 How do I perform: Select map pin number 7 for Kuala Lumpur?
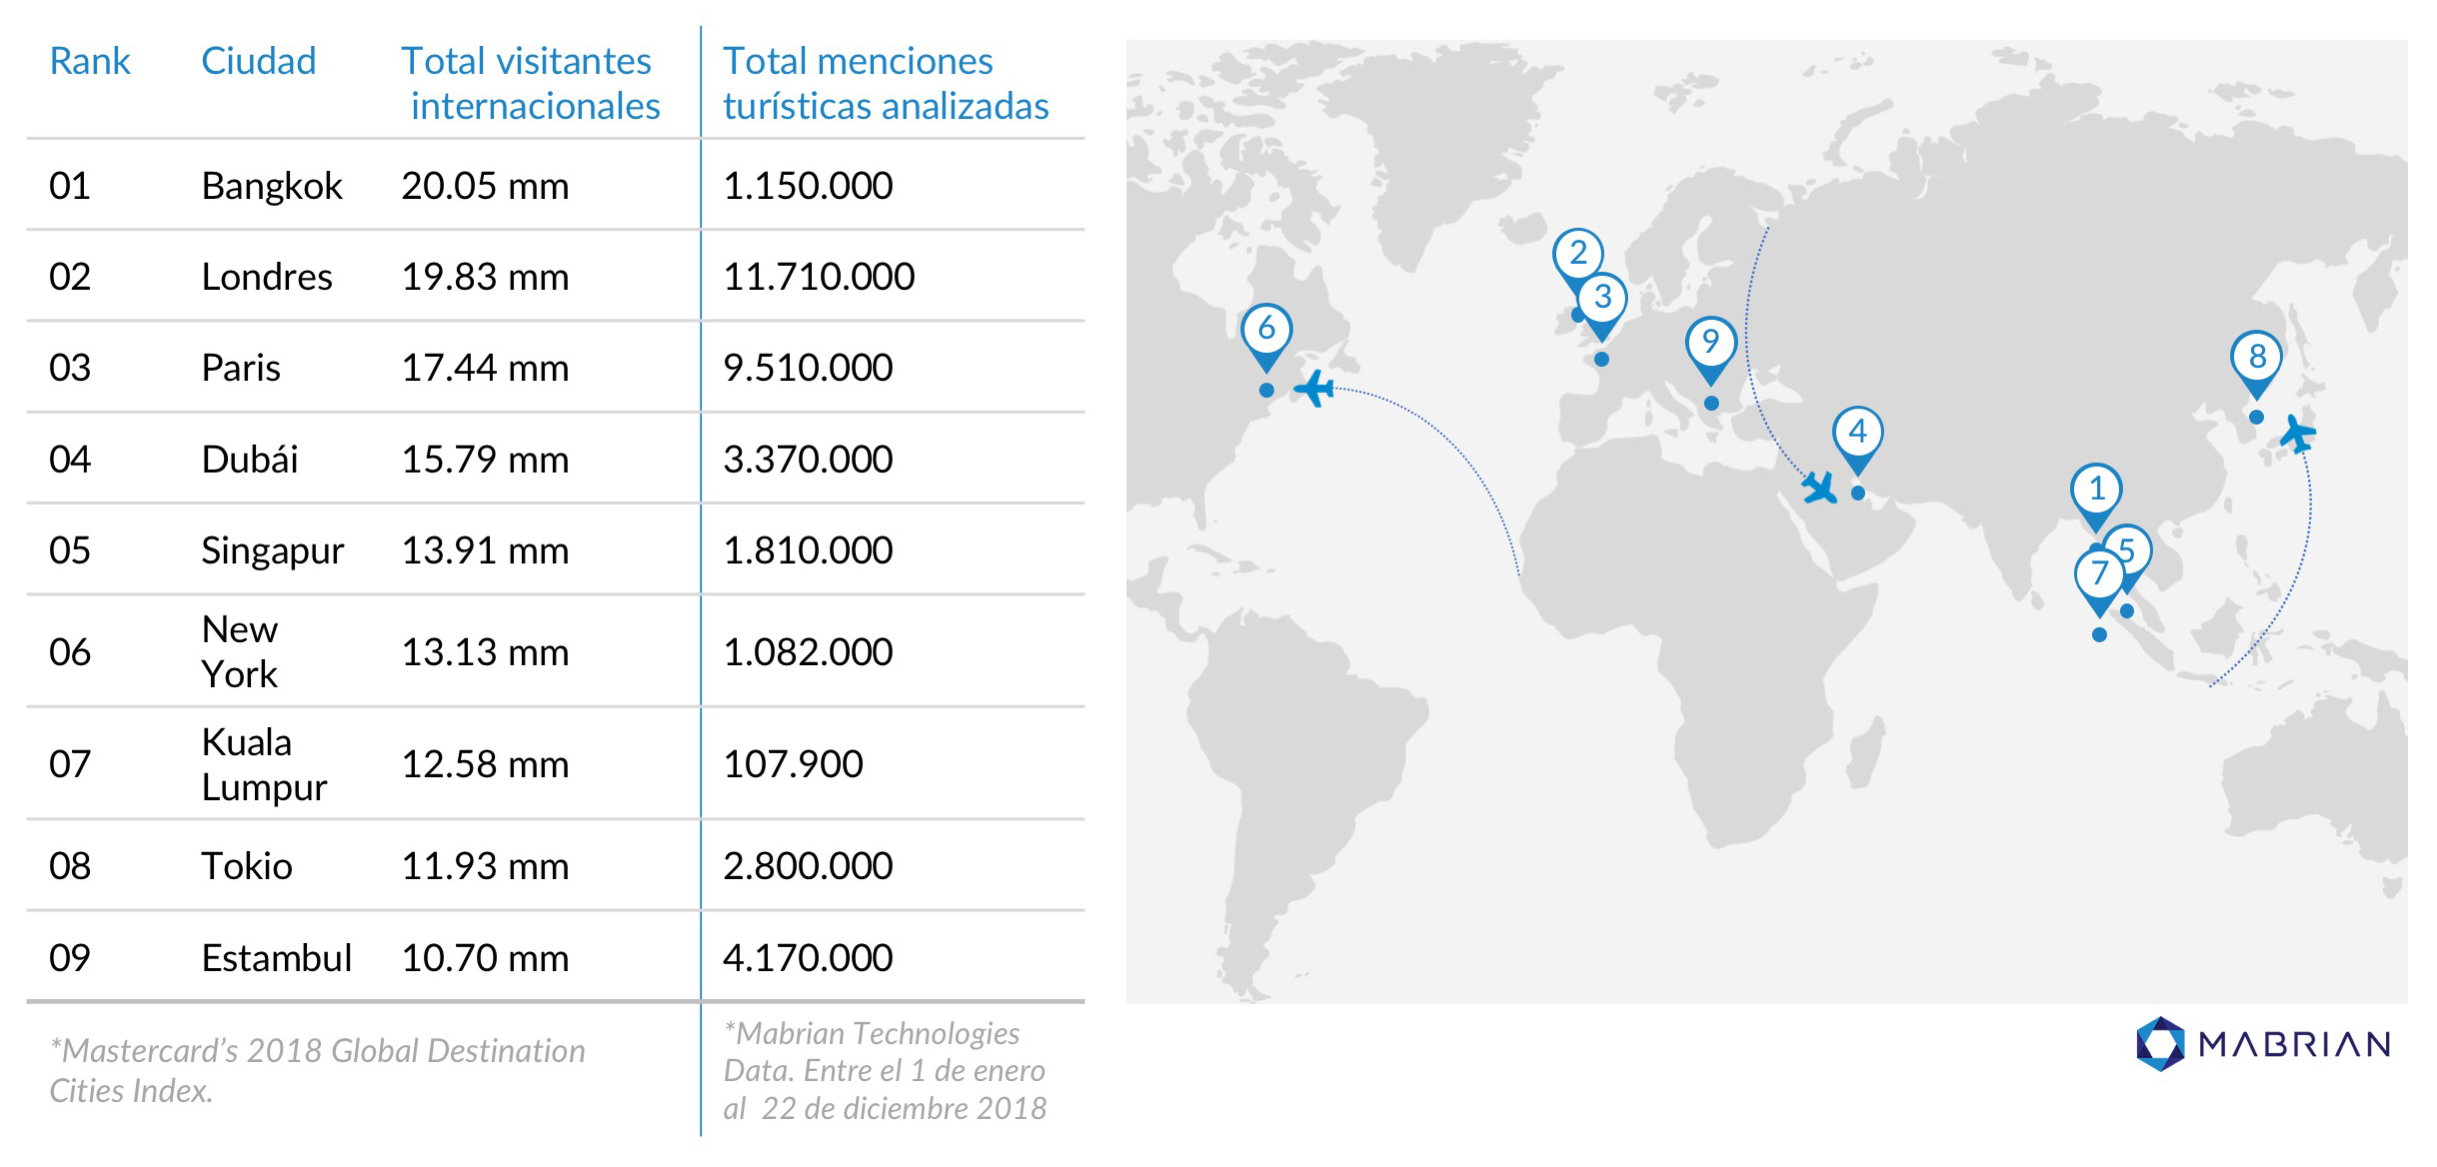point(2099,575)
